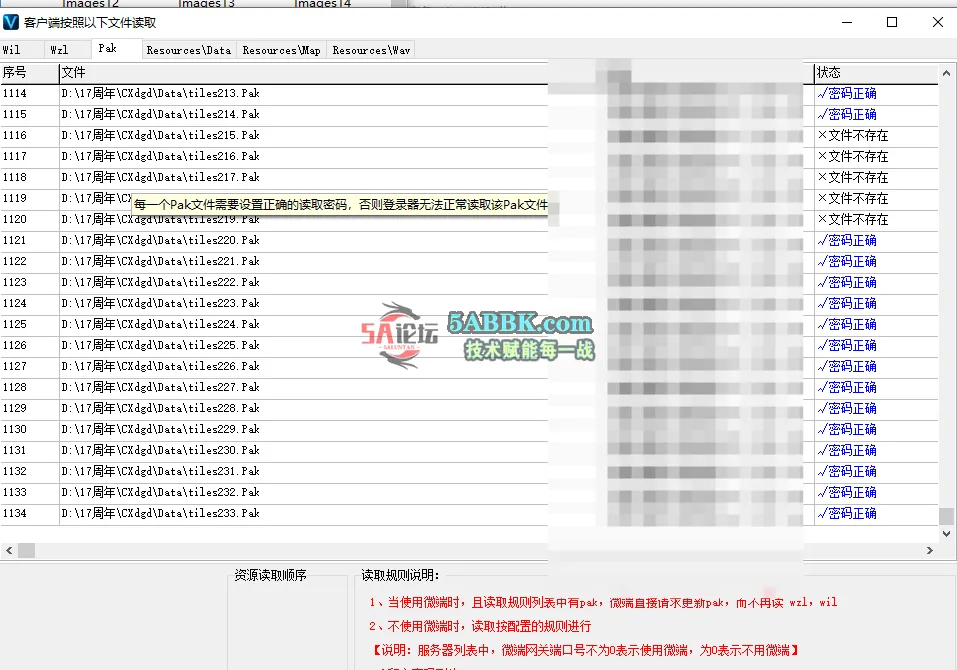Click the 资源读取顺序 group label
The width and height of the screenshot is (957, 670).
click(x=270, y=575)
